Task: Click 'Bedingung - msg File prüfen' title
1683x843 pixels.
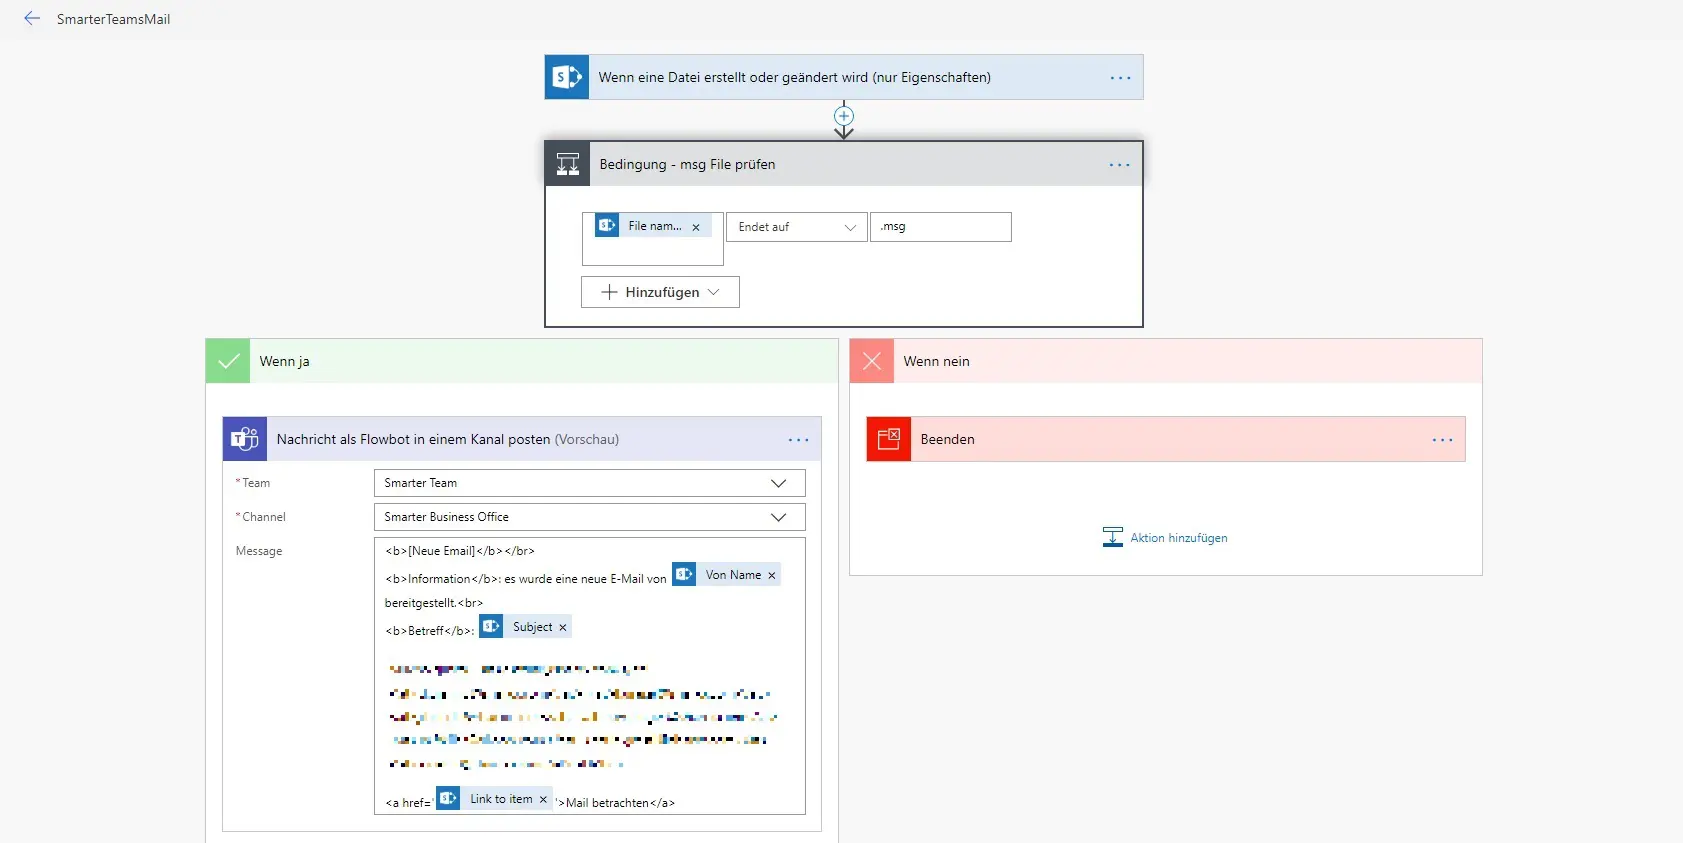Action: pos(687,164)
